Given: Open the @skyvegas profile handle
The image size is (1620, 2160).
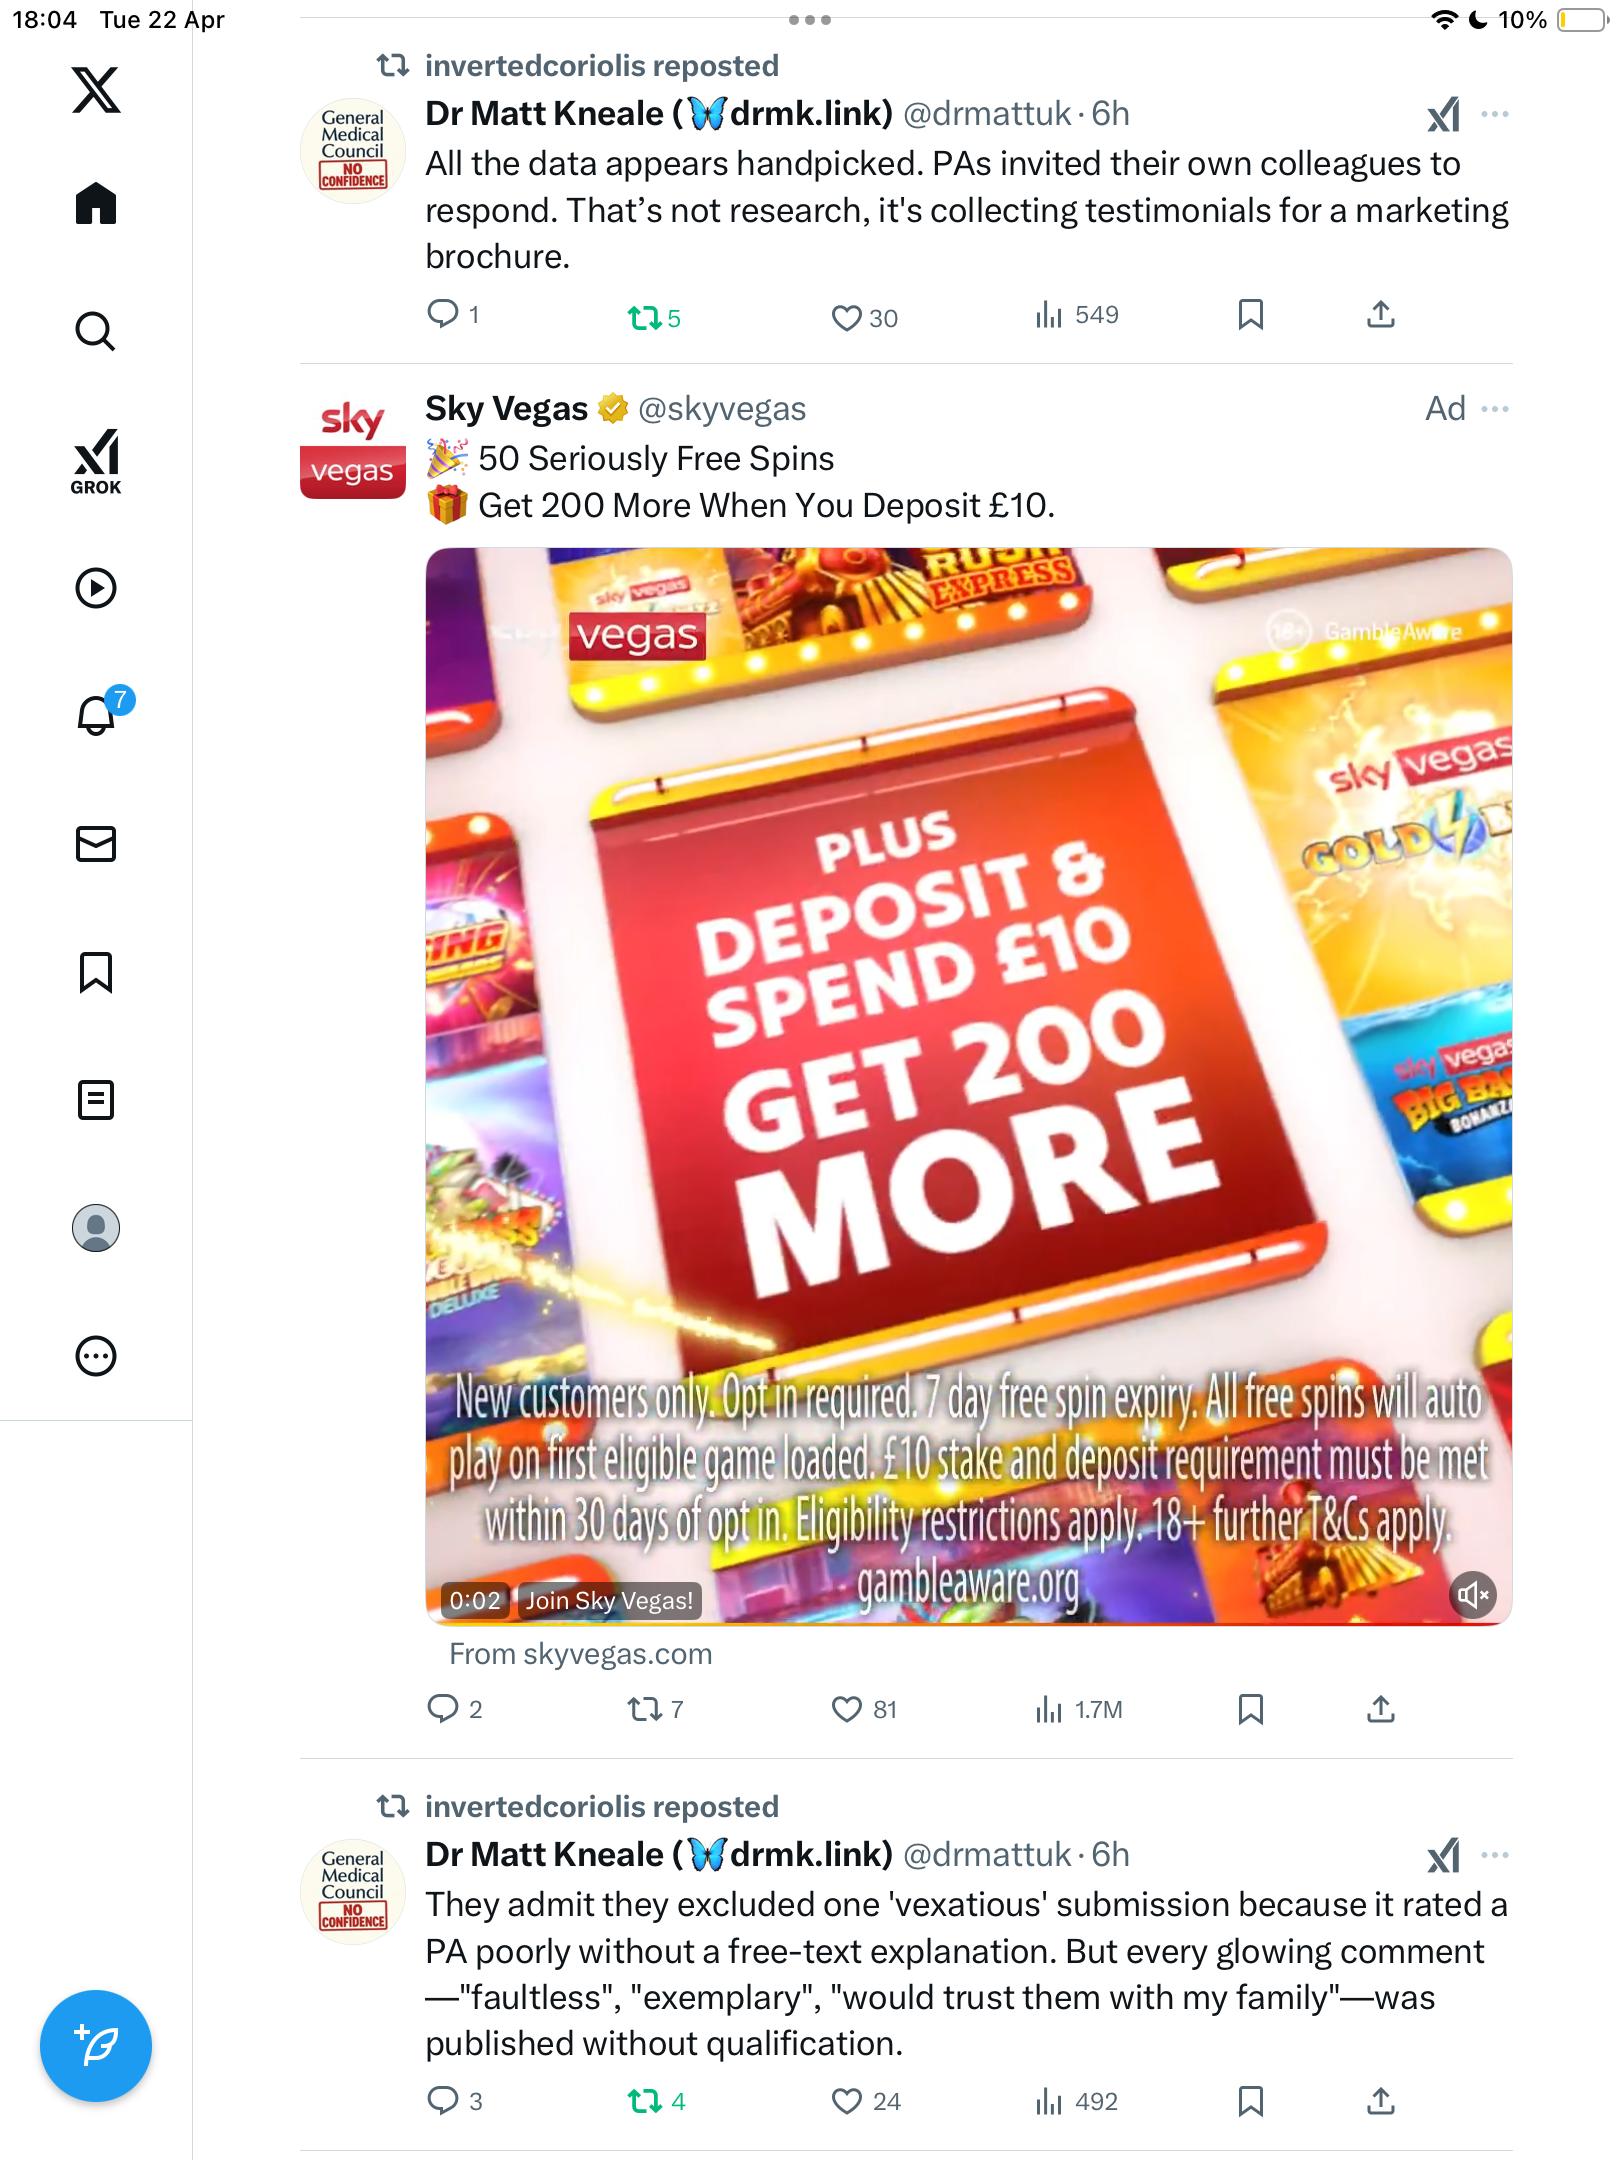Looking at the screenshot, I should [x=722, y=409].
